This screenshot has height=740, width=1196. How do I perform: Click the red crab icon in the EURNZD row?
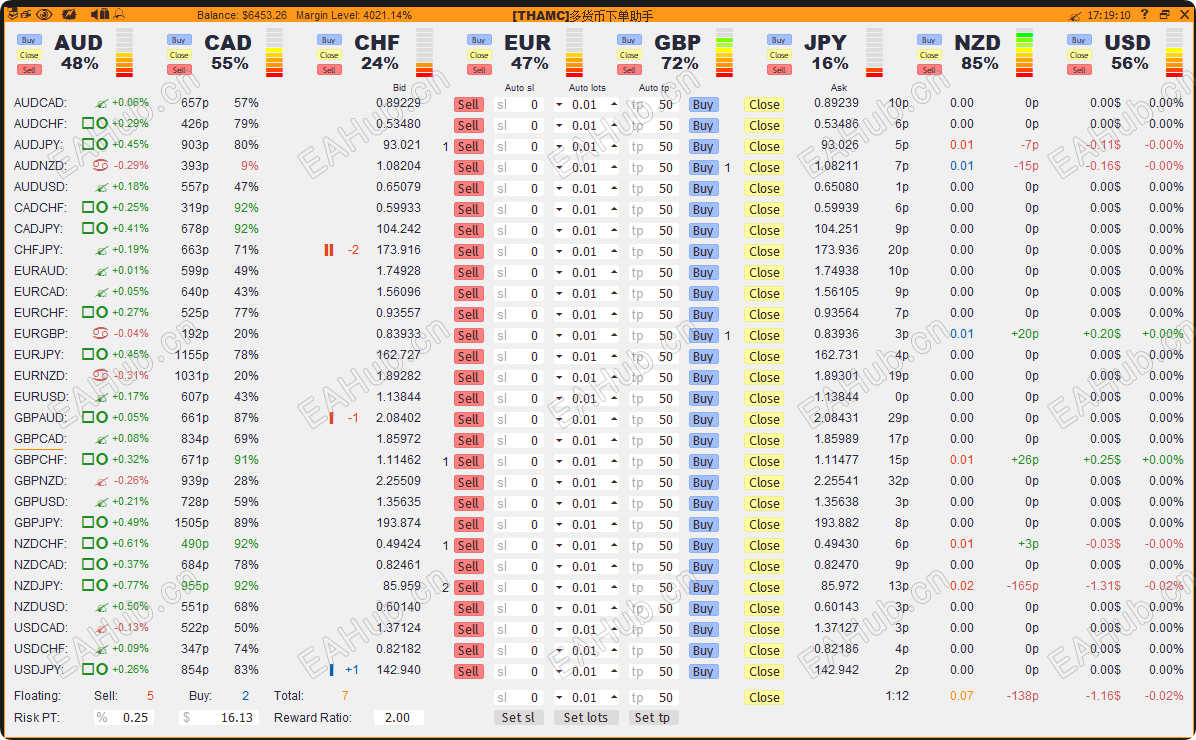(x=100, y=375)
